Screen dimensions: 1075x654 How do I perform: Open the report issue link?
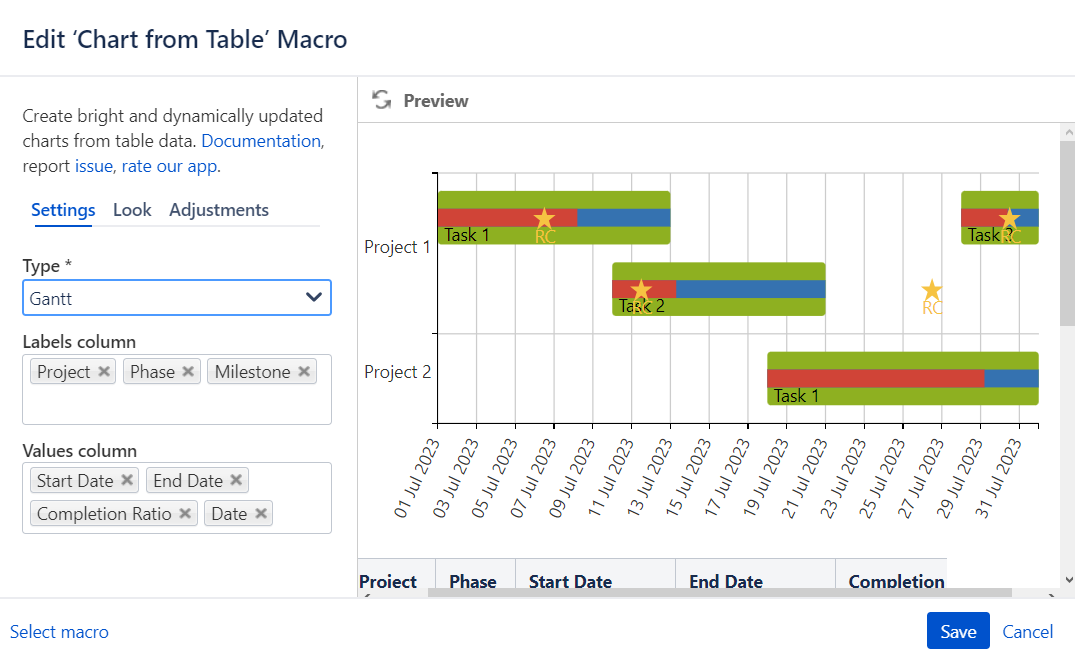(x=94, y=166)
